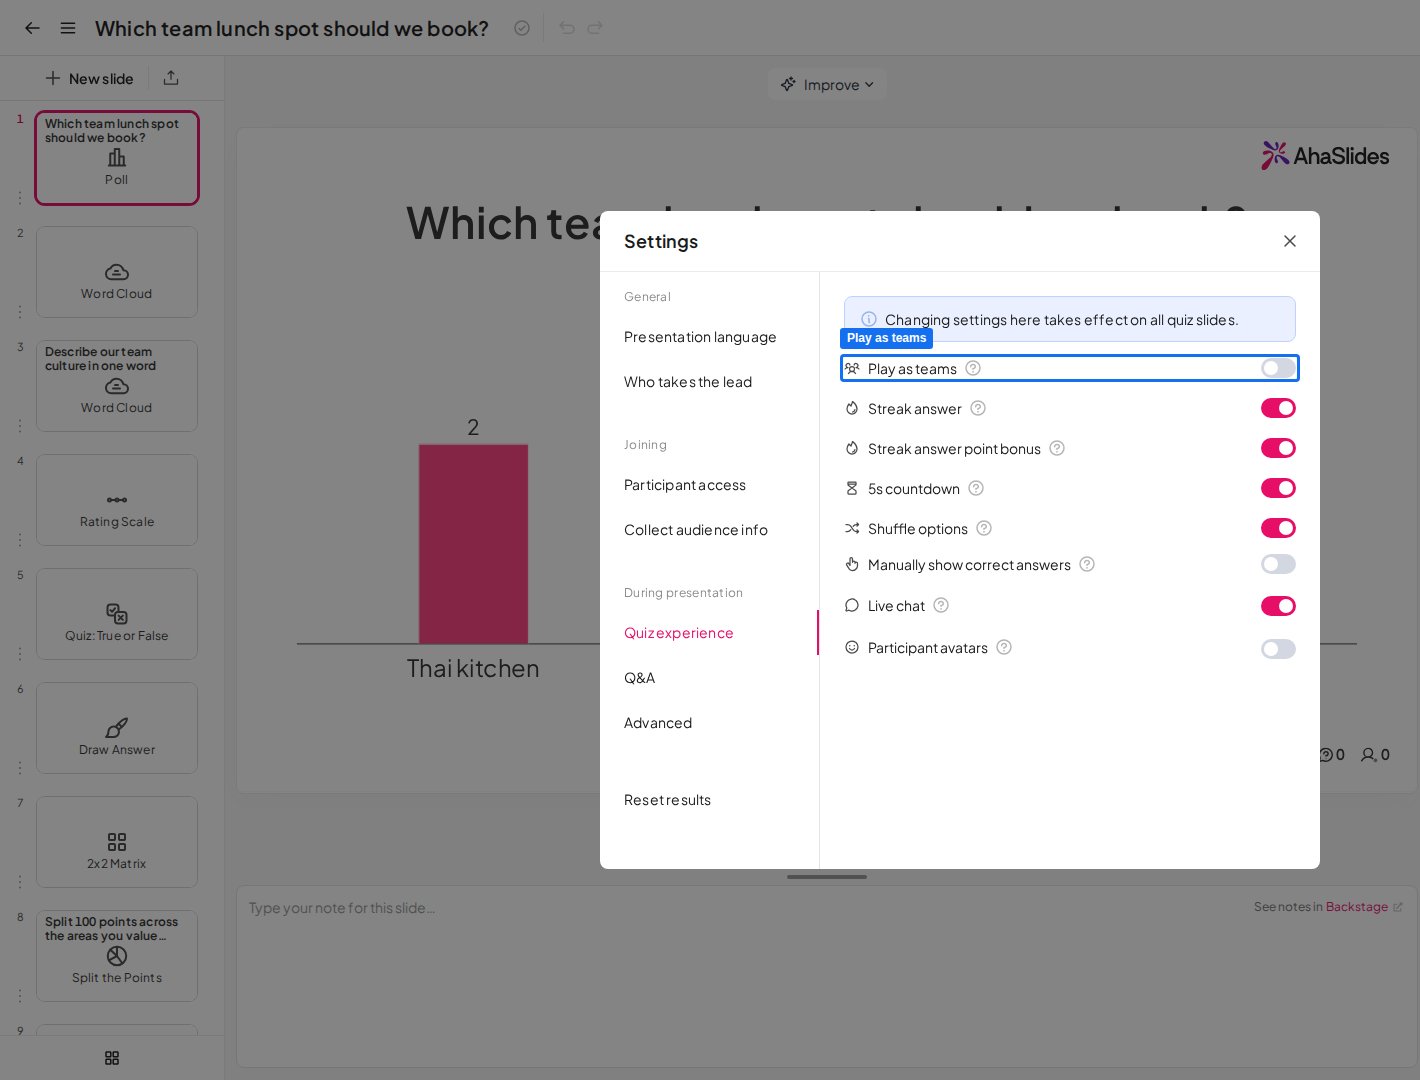Click help icon next to Play as teams
The width and height of the screenshot is (1420, 1080).
973,368
